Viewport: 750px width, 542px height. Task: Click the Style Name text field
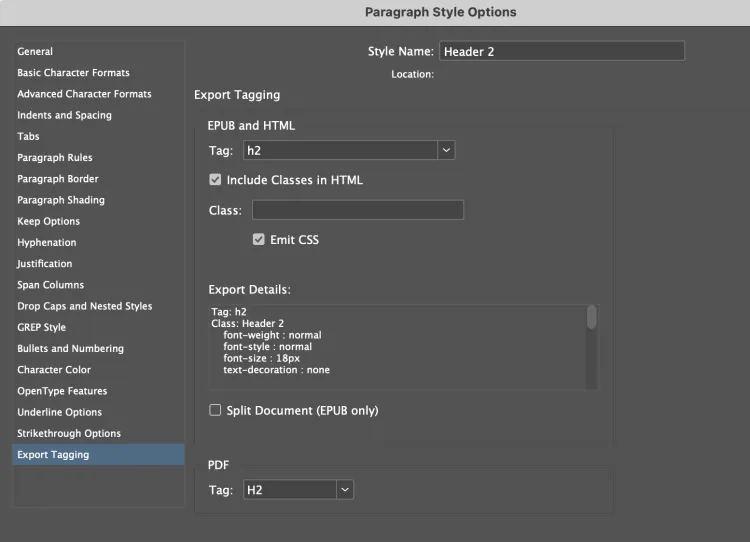(561, 51)
